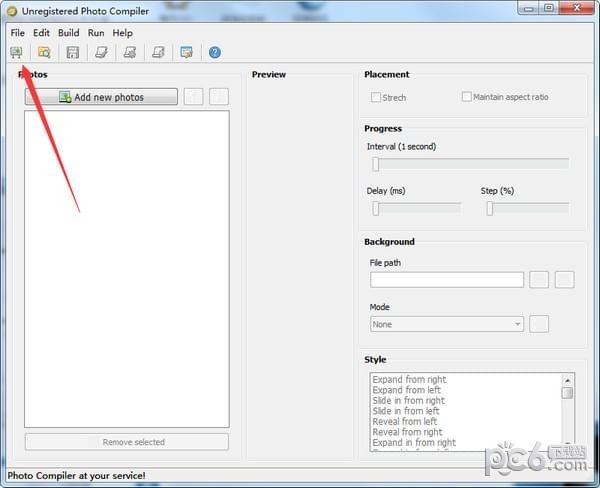600x488 pixels.
Task: Open the Run menu
Action: tap(96, 33)
